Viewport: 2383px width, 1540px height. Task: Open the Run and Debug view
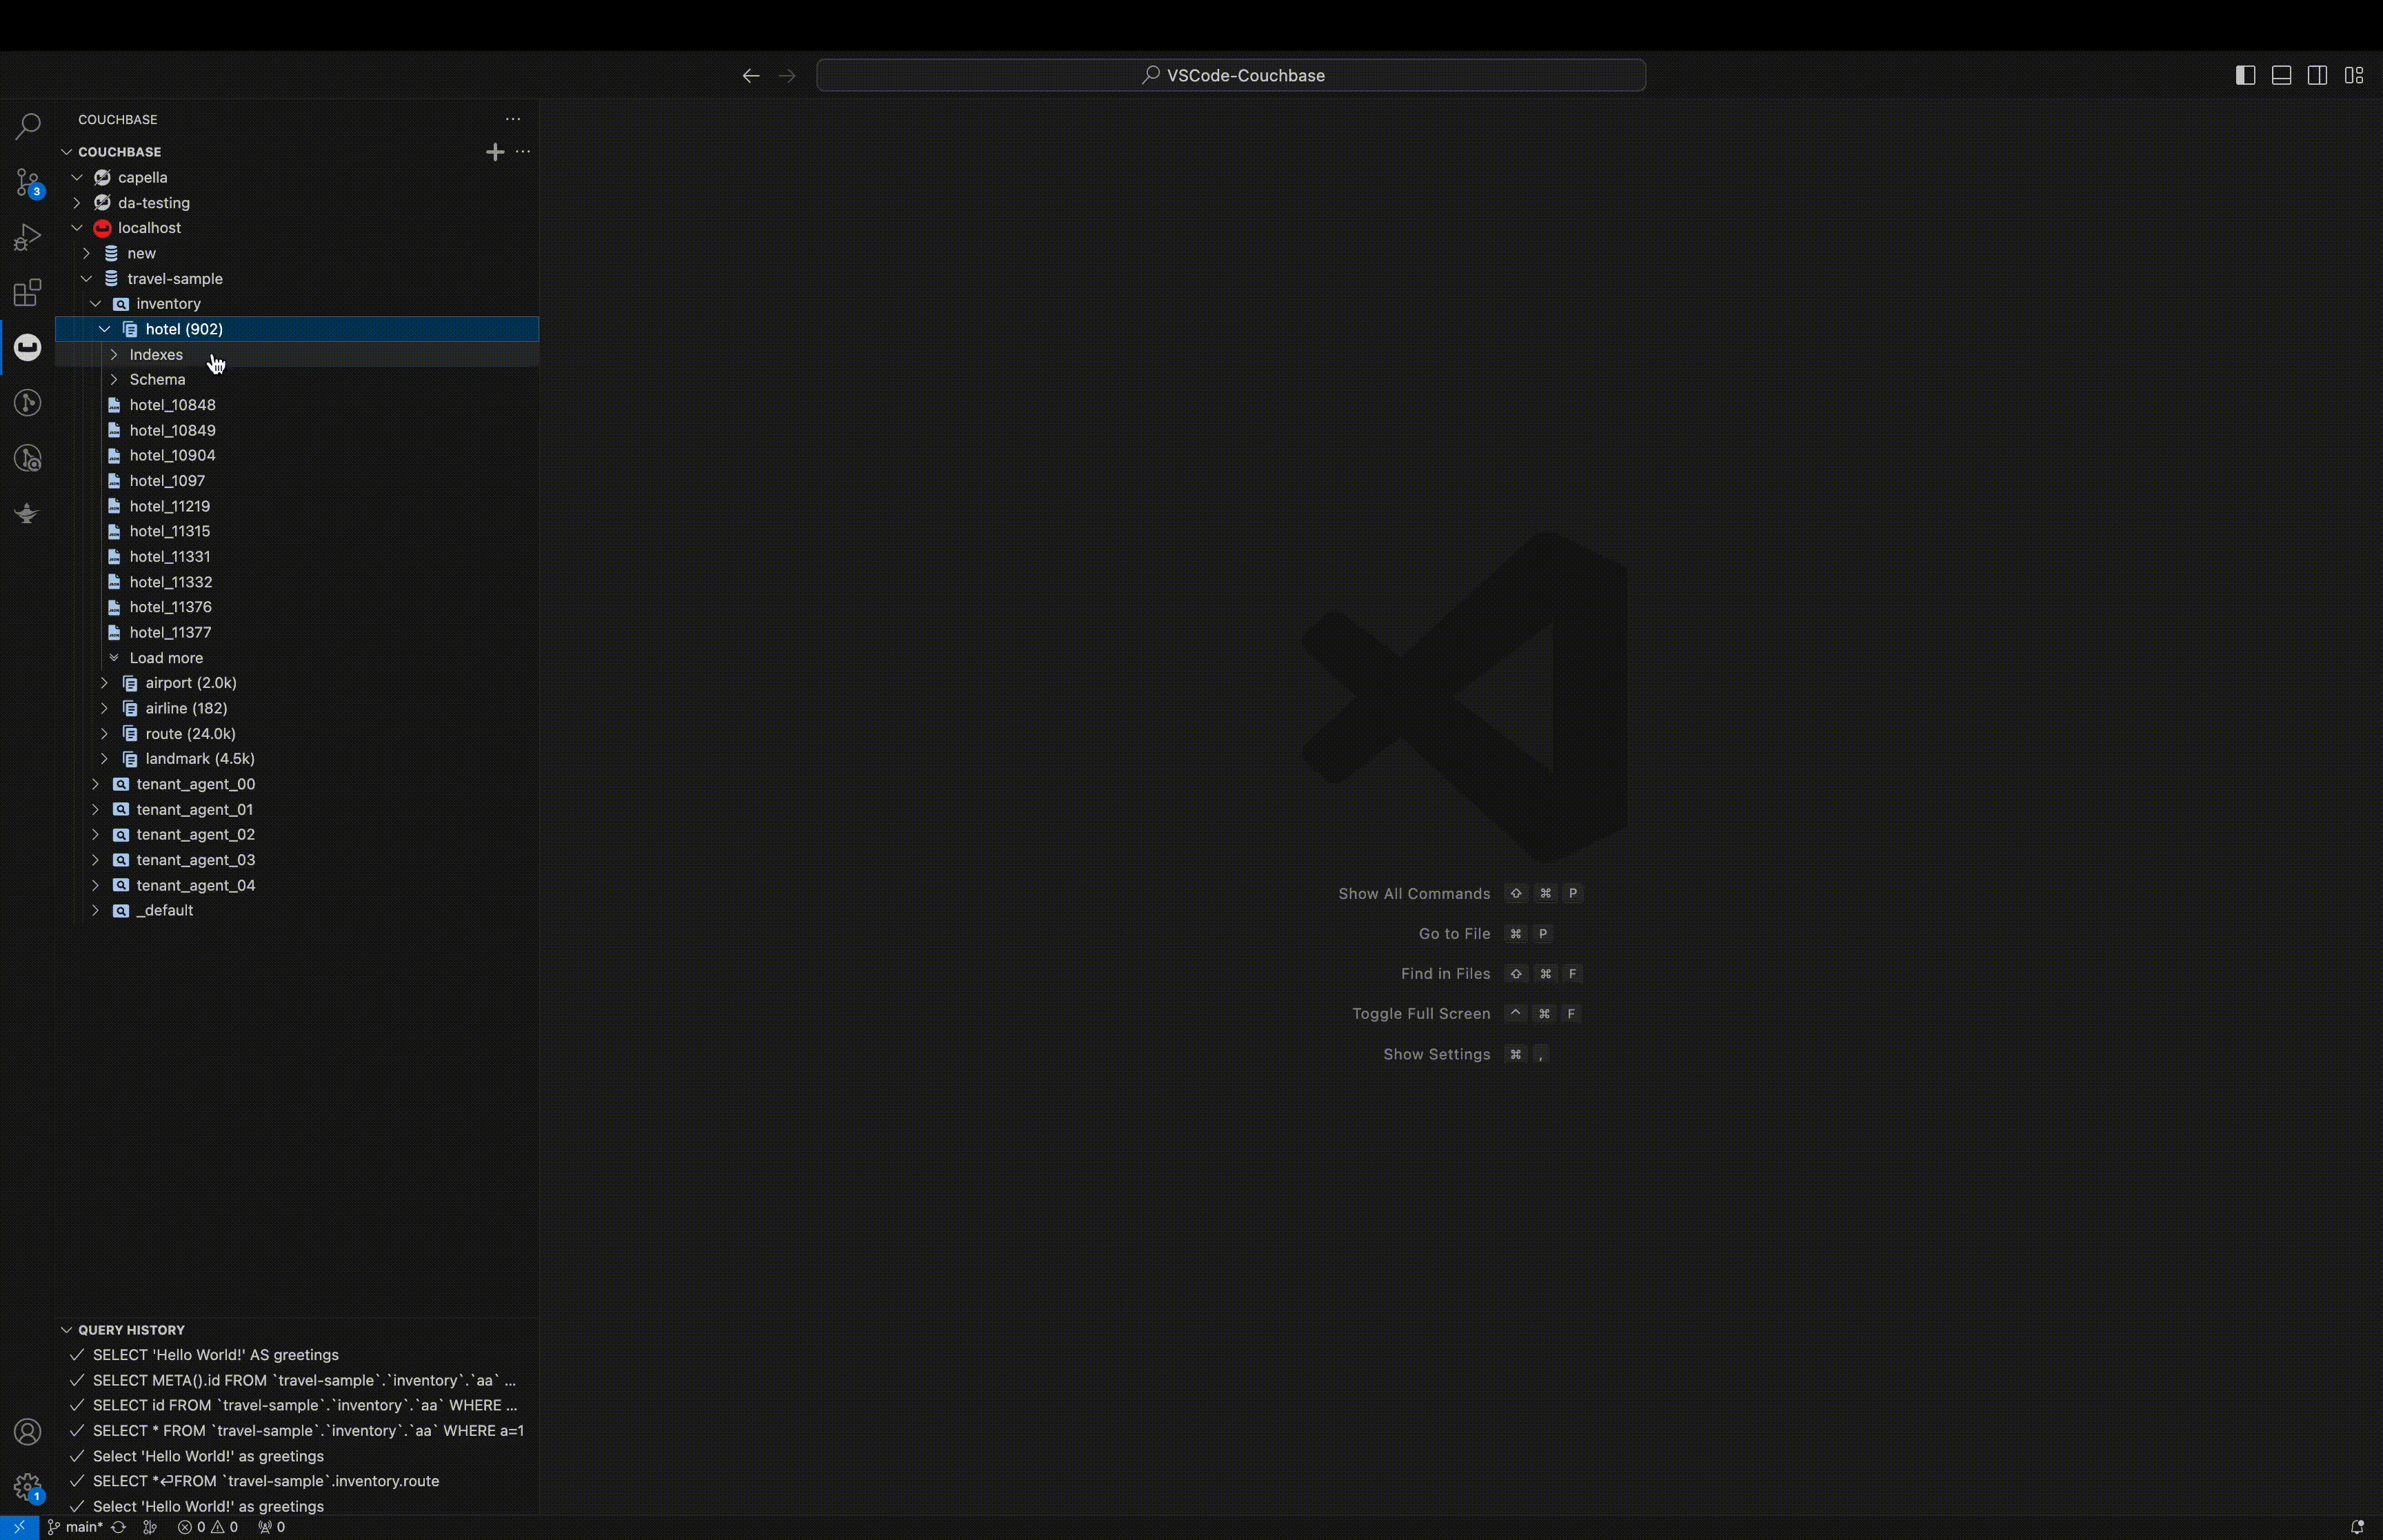(x=27, y=238)
